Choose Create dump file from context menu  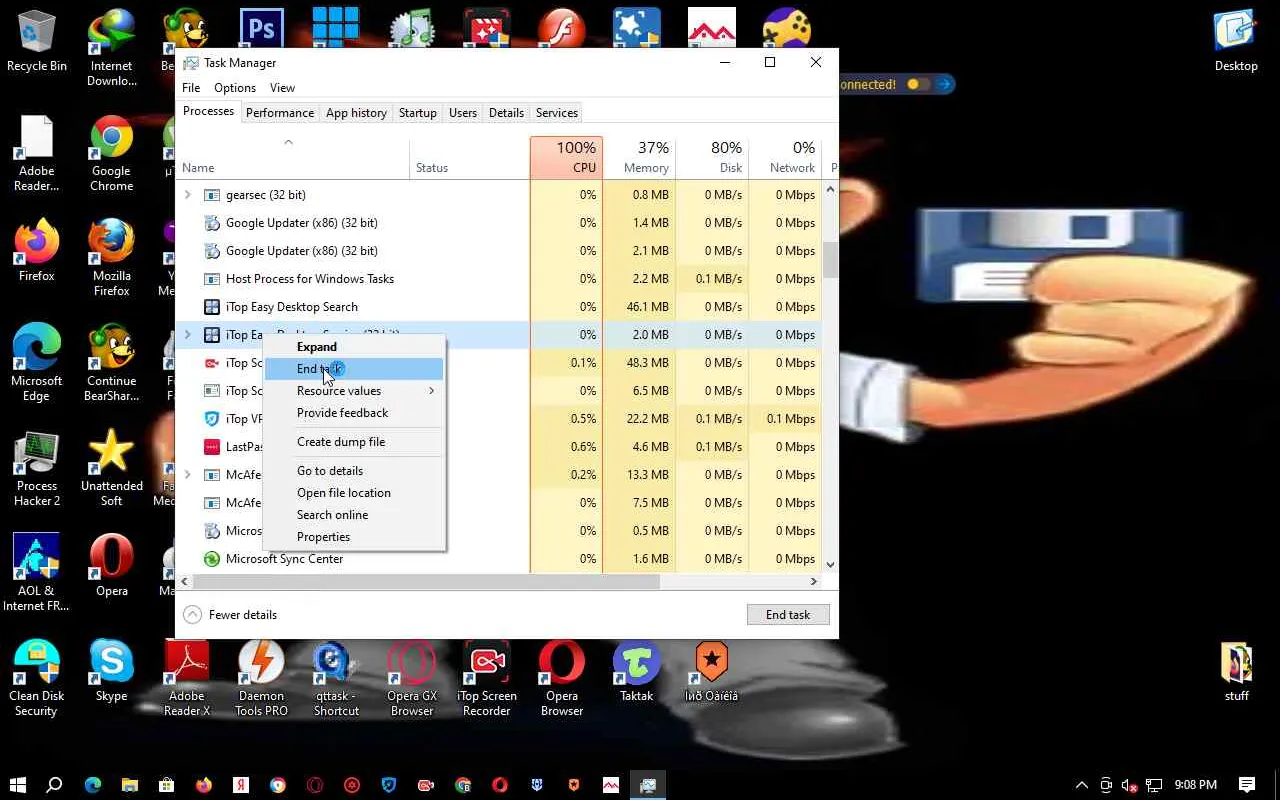coord(354,442)
